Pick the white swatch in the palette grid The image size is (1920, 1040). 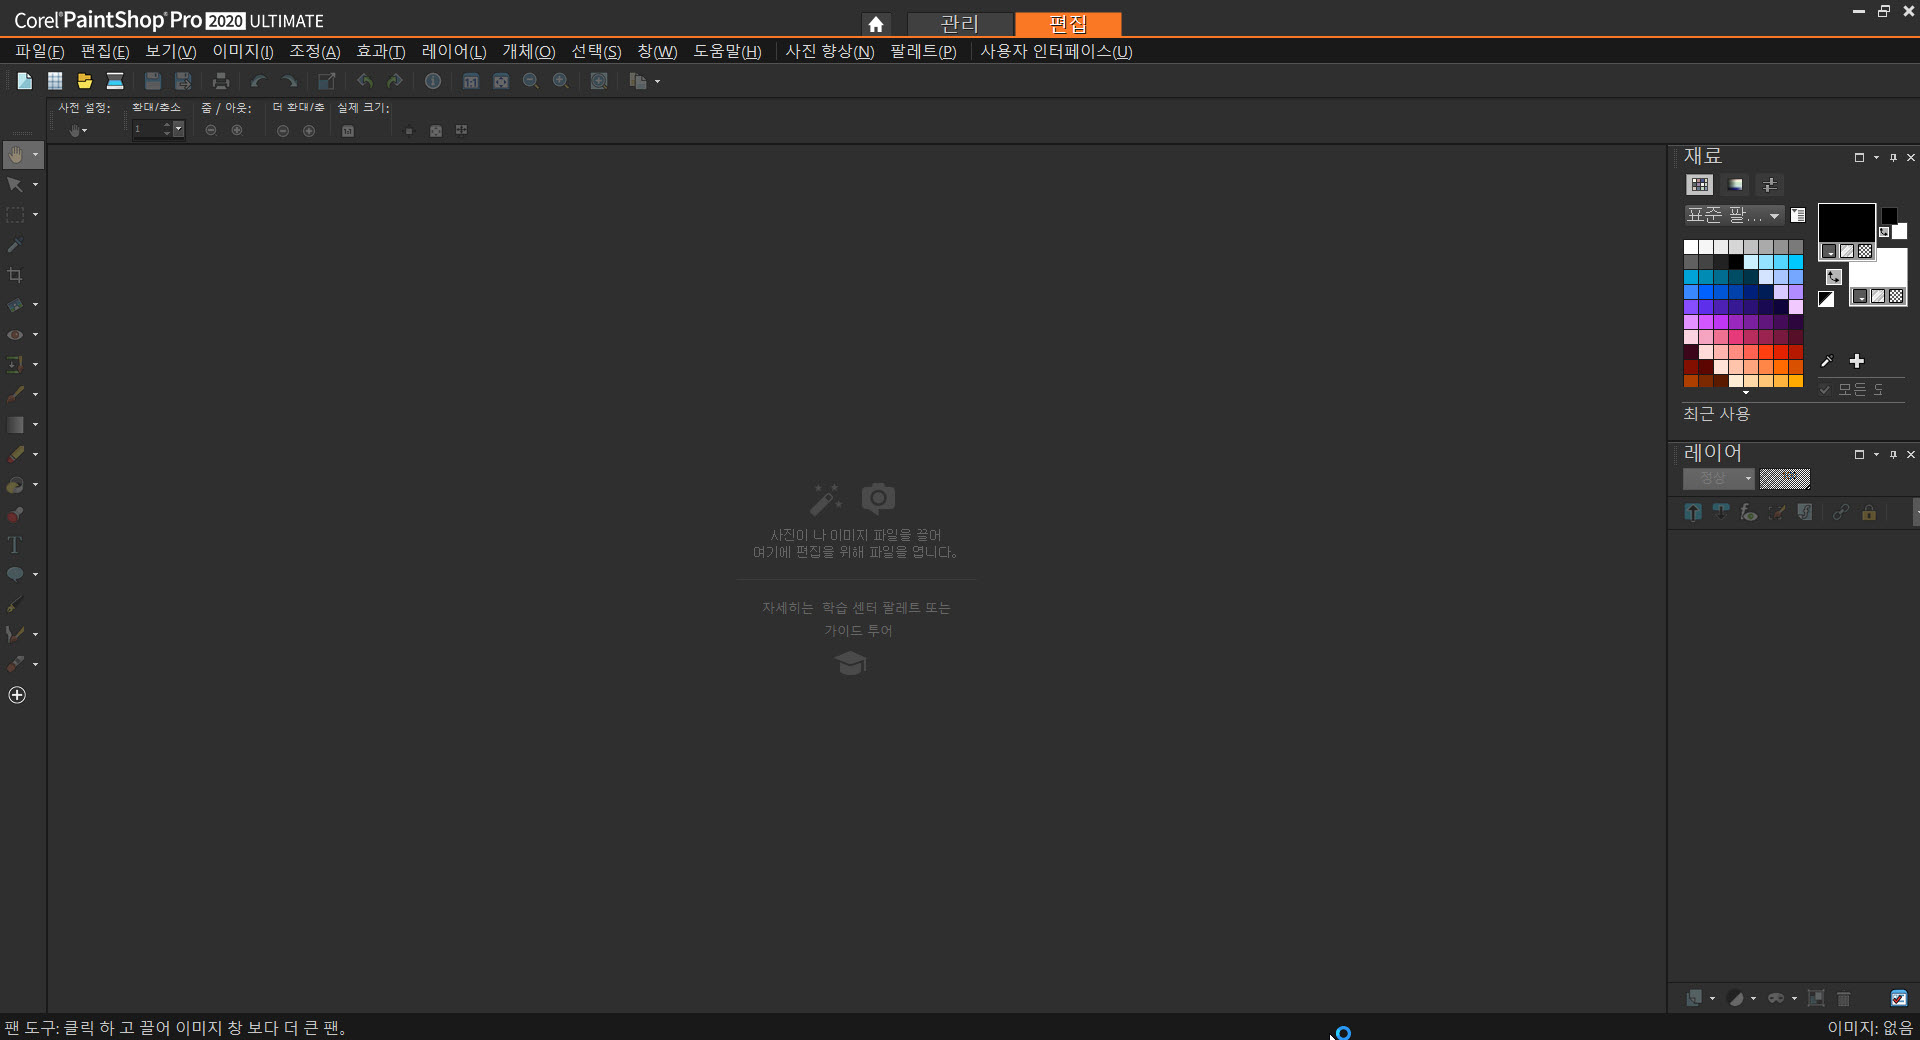click(1691, 247)
